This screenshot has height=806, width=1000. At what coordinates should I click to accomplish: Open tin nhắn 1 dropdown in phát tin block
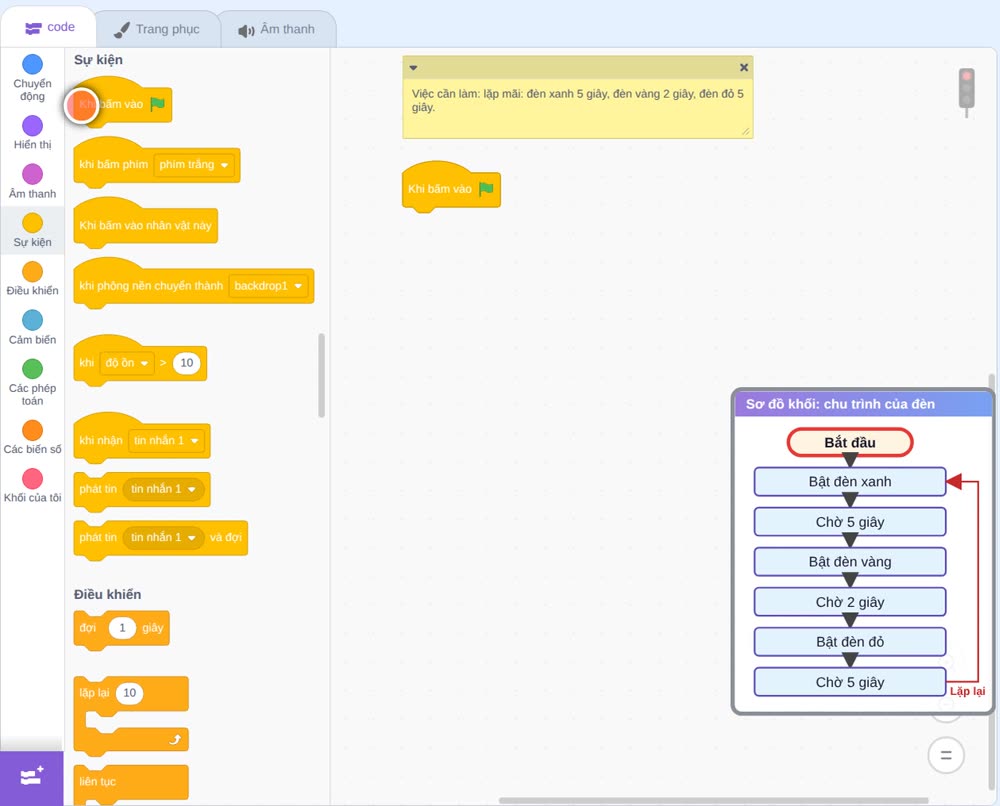click(163, 489)
